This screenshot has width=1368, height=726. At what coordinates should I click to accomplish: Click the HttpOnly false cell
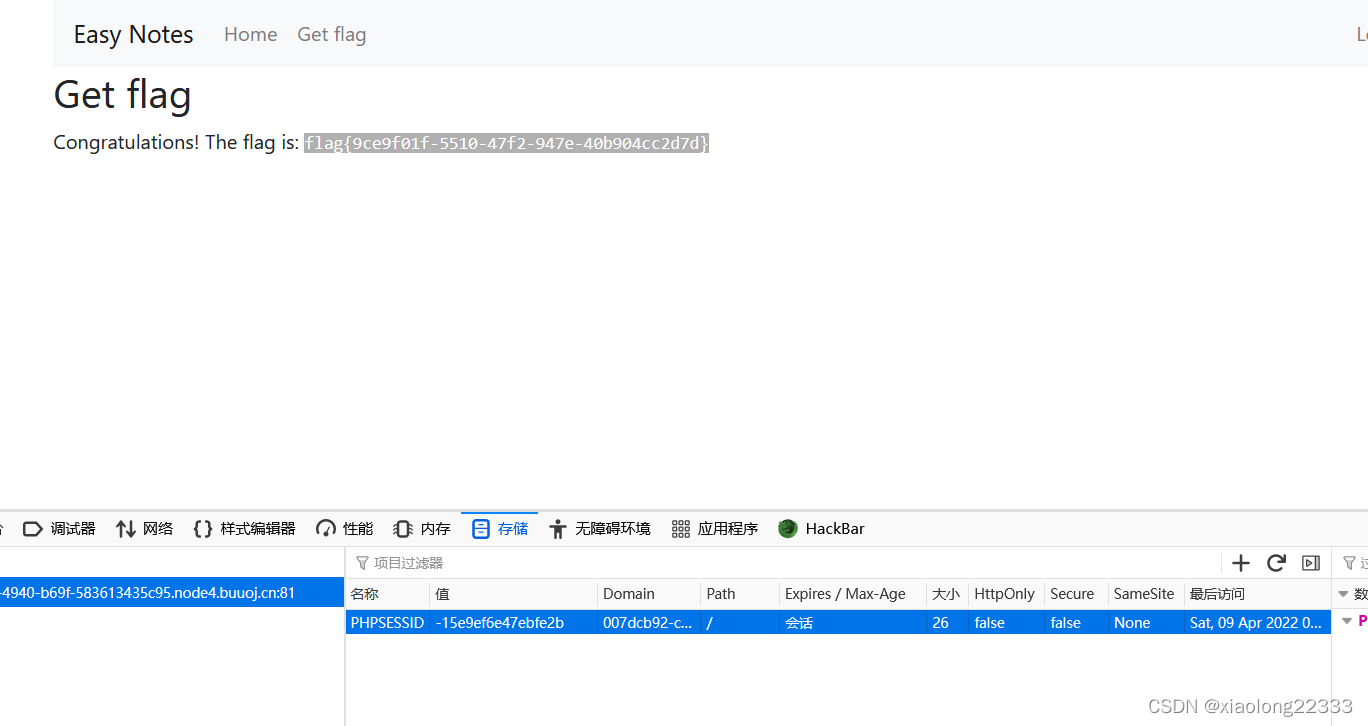point(1007,622)
